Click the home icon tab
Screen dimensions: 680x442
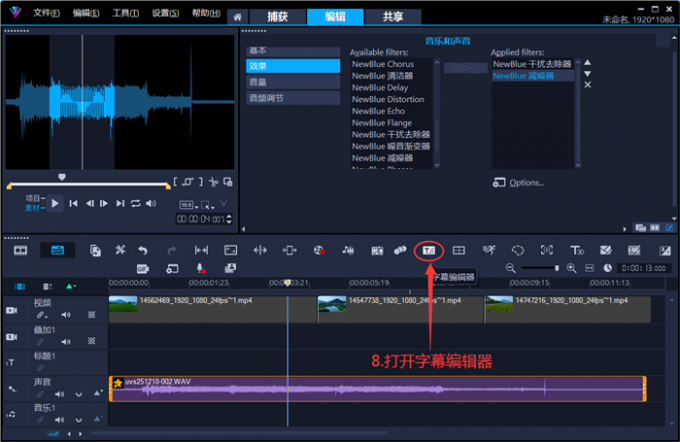pyautogui.click(x=237, y=17)
